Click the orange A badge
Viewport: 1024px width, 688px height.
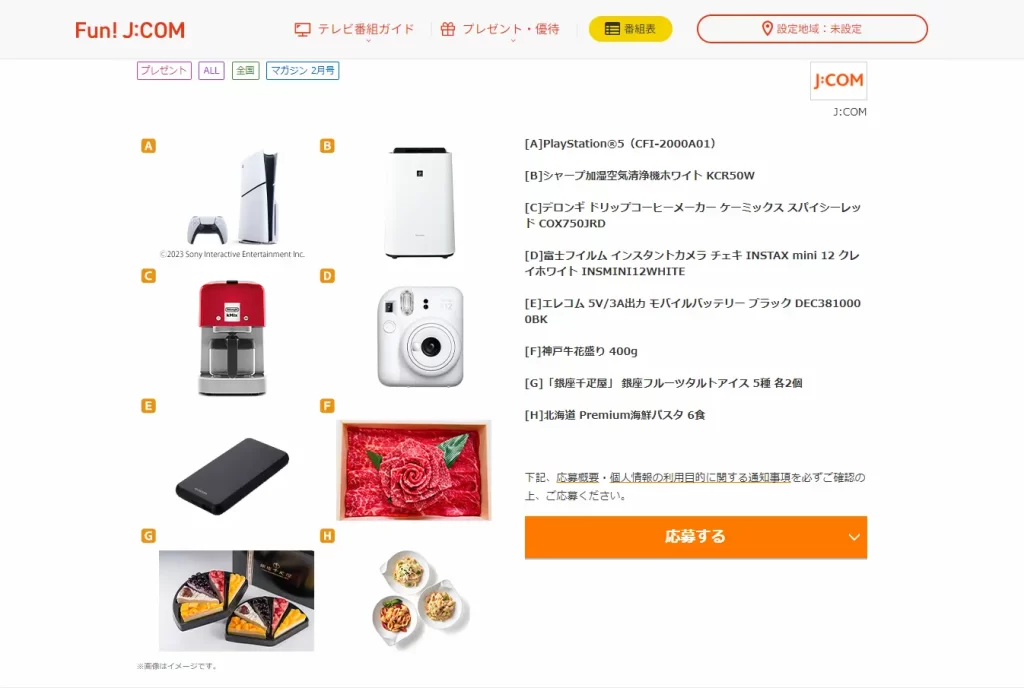point(148,146)
